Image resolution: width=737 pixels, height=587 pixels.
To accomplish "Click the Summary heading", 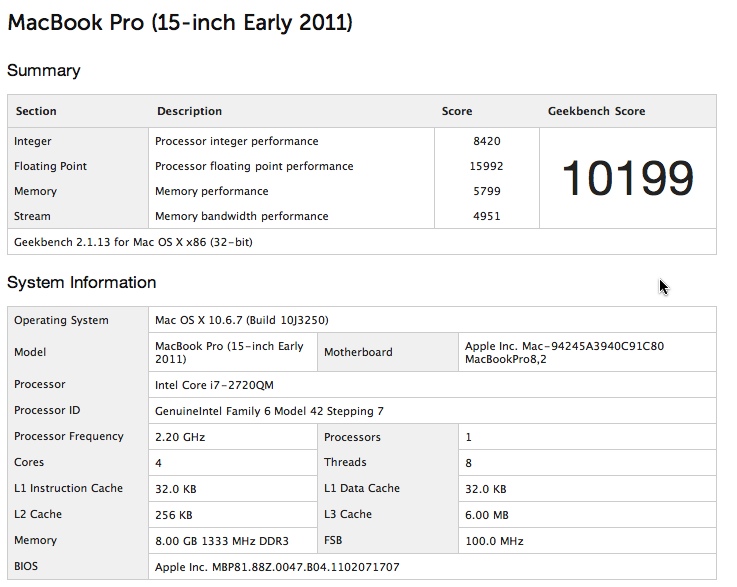I will 44,70.
